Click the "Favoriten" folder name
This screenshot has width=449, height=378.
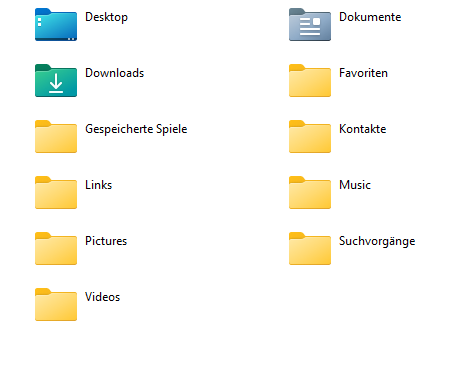click(363, 73)
